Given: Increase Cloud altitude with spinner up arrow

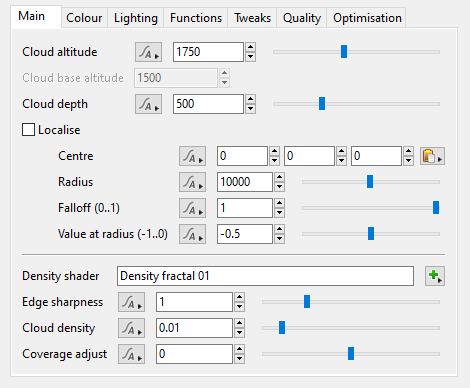Looking at the screenshot, I should [251, 47].
